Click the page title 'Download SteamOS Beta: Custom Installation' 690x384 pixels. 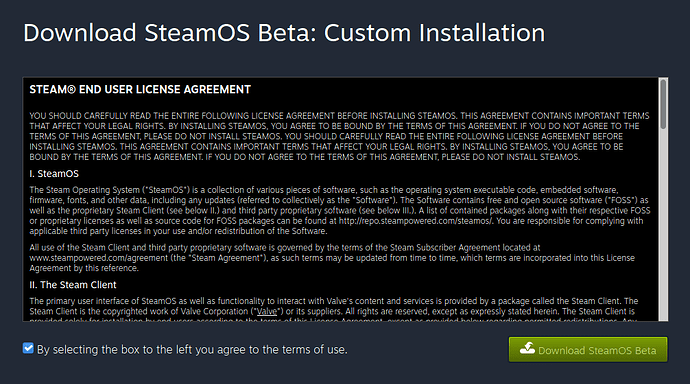pyautogui.click(x=284, y=33)
